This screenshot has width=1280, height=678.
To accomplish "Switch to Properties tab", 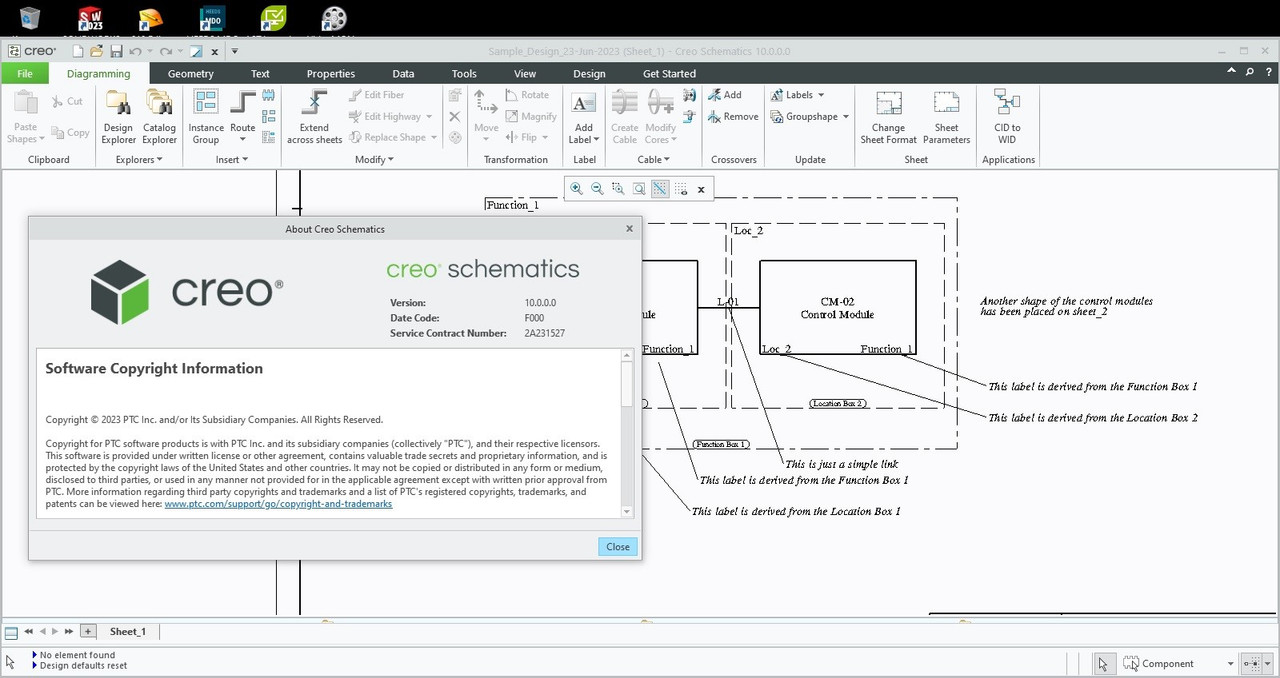I will click(330, 73).
